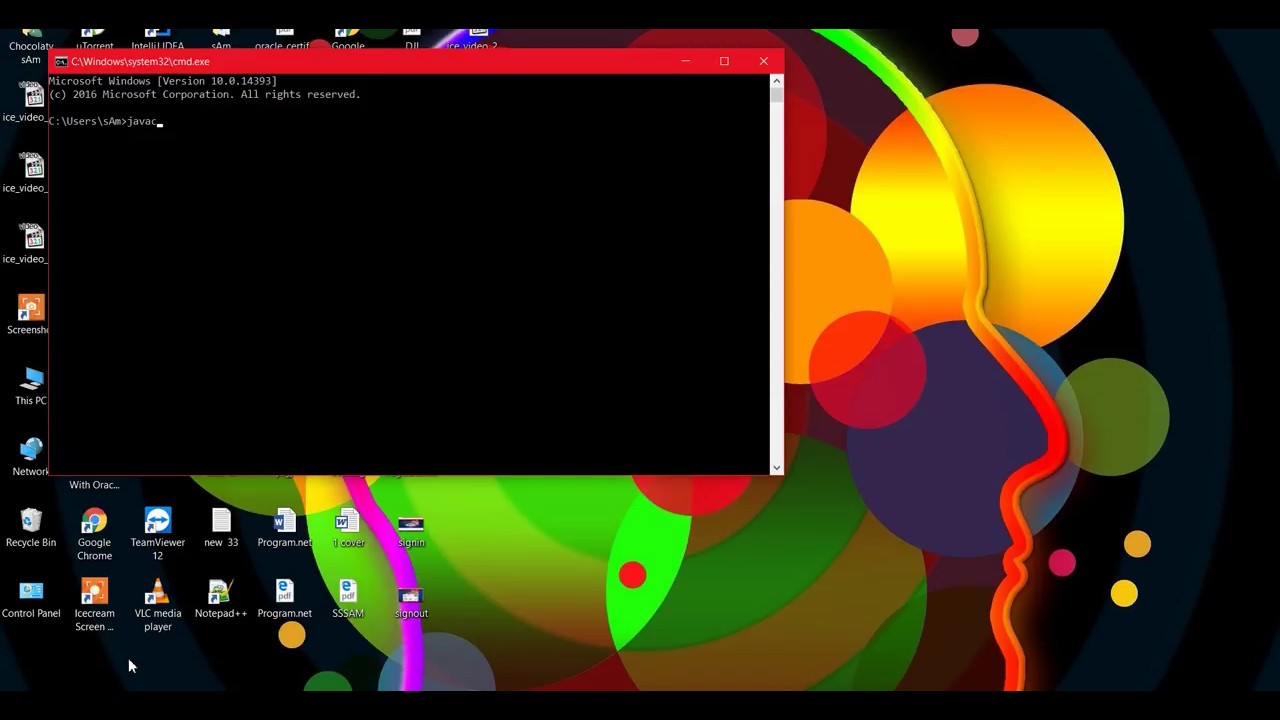Select the SSSAM PDF file icon
The image size is (1280, 720).
348,599
